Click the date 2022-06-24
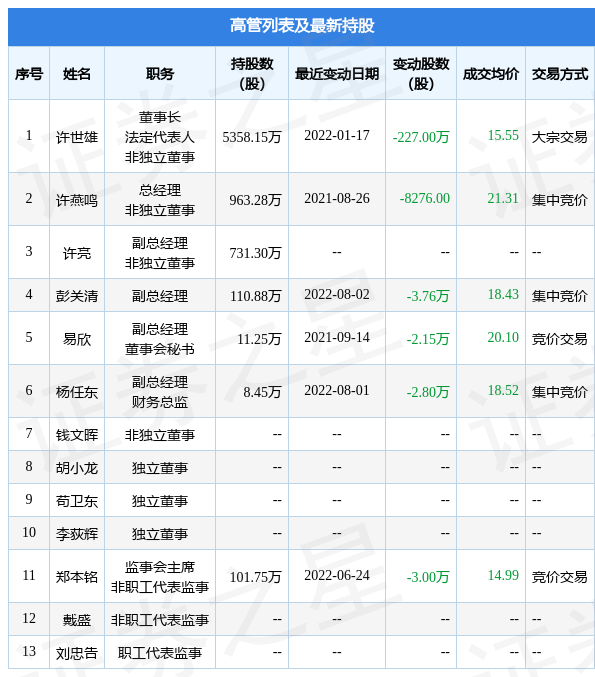This screenshot has height=677, width=595. click(x=337, y=576)
